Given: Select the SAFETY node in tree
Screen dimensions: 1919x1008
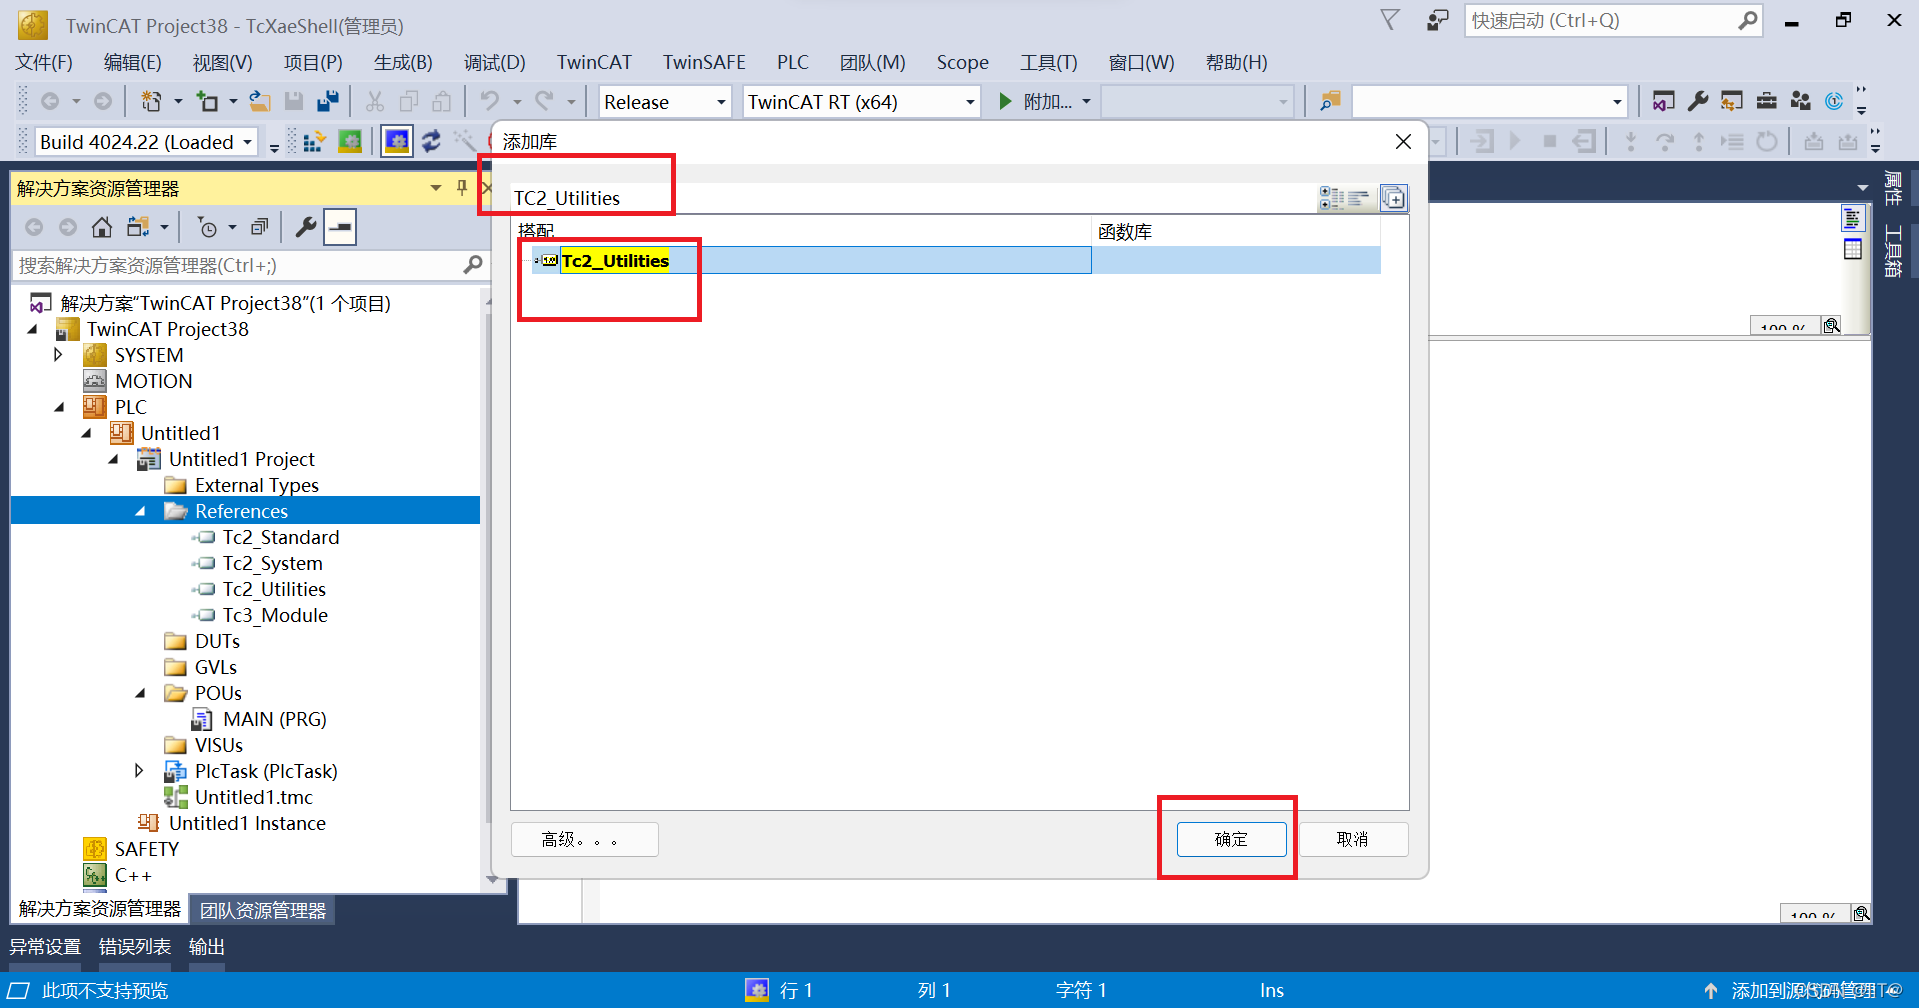Looking at the screenshot, I should (147, 849).
